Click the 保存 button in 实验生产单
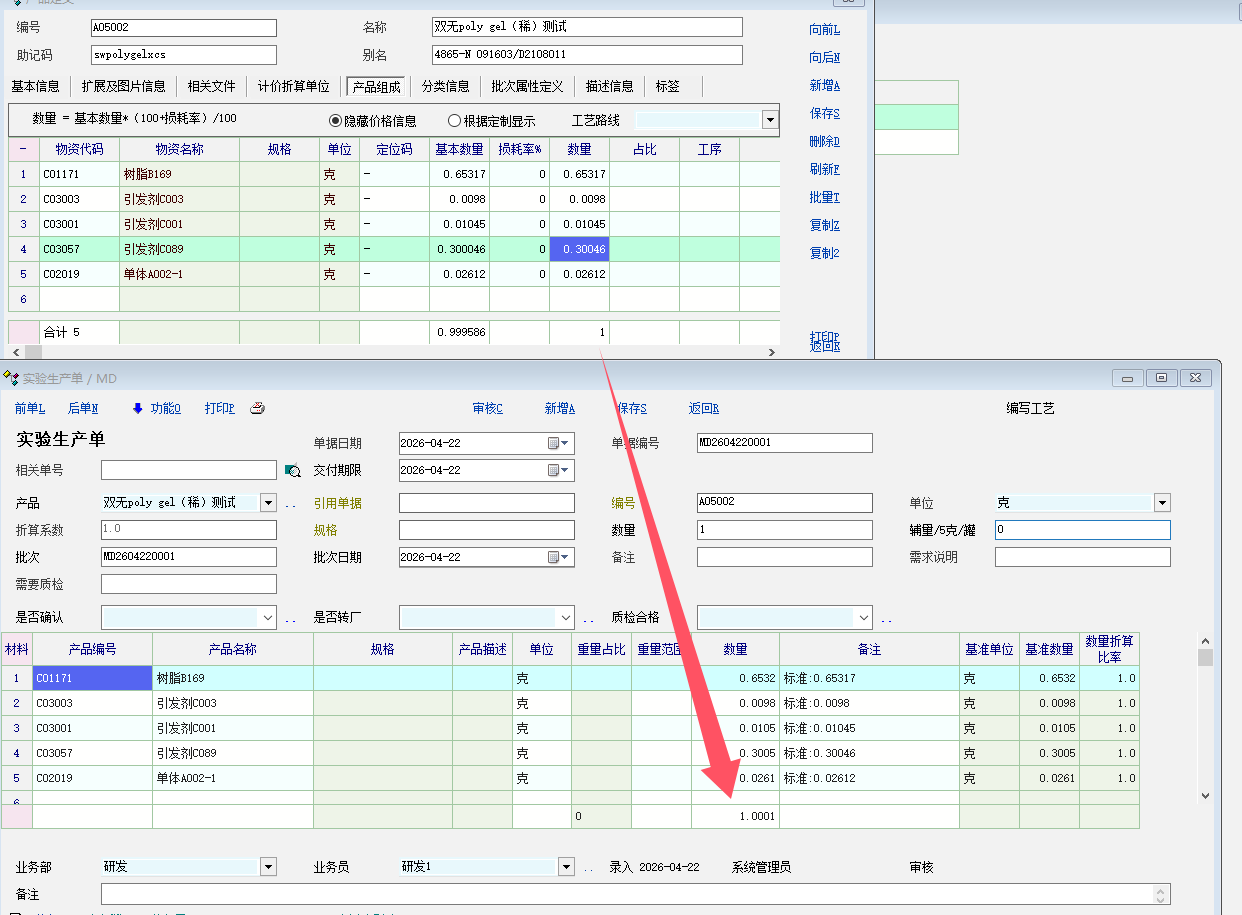 coord(631,408)
